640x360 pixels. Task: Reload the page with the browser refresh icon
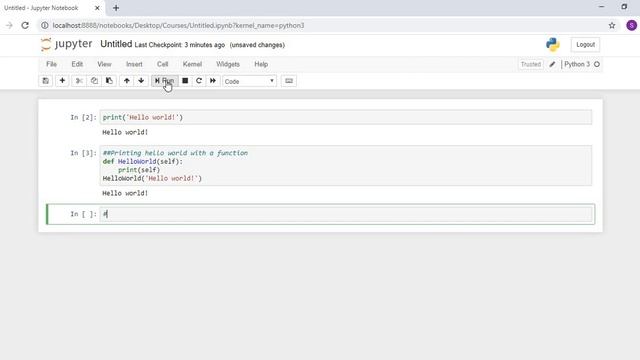coord(25,25)
